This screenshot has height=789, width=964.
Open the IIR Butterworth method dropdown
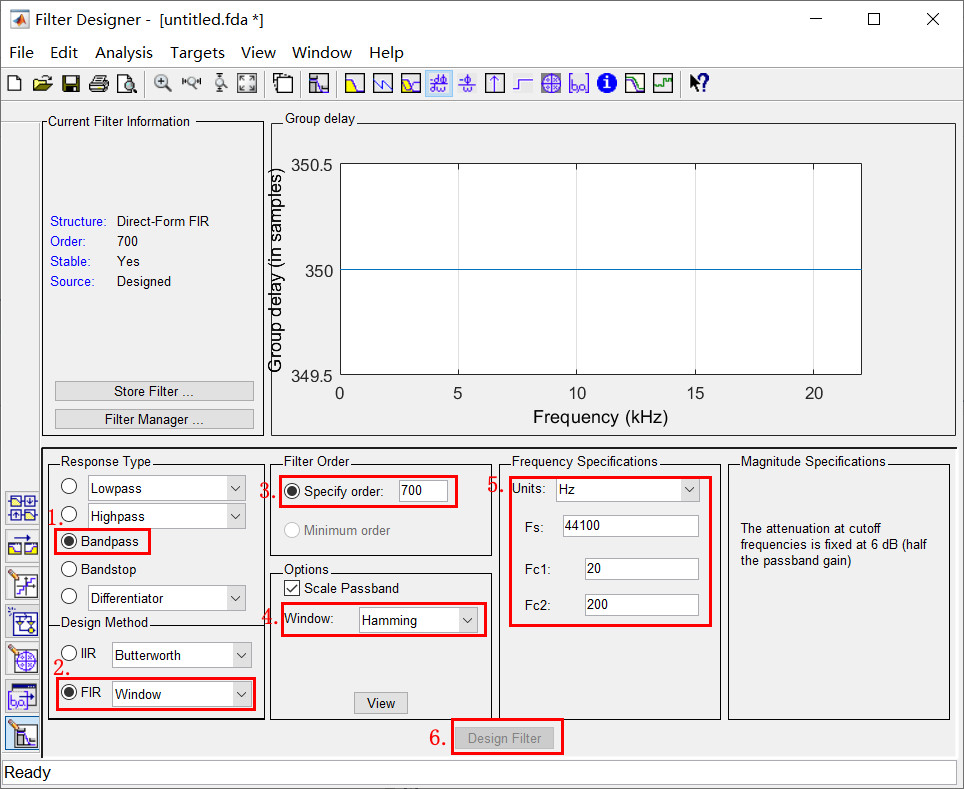[242, 655]
